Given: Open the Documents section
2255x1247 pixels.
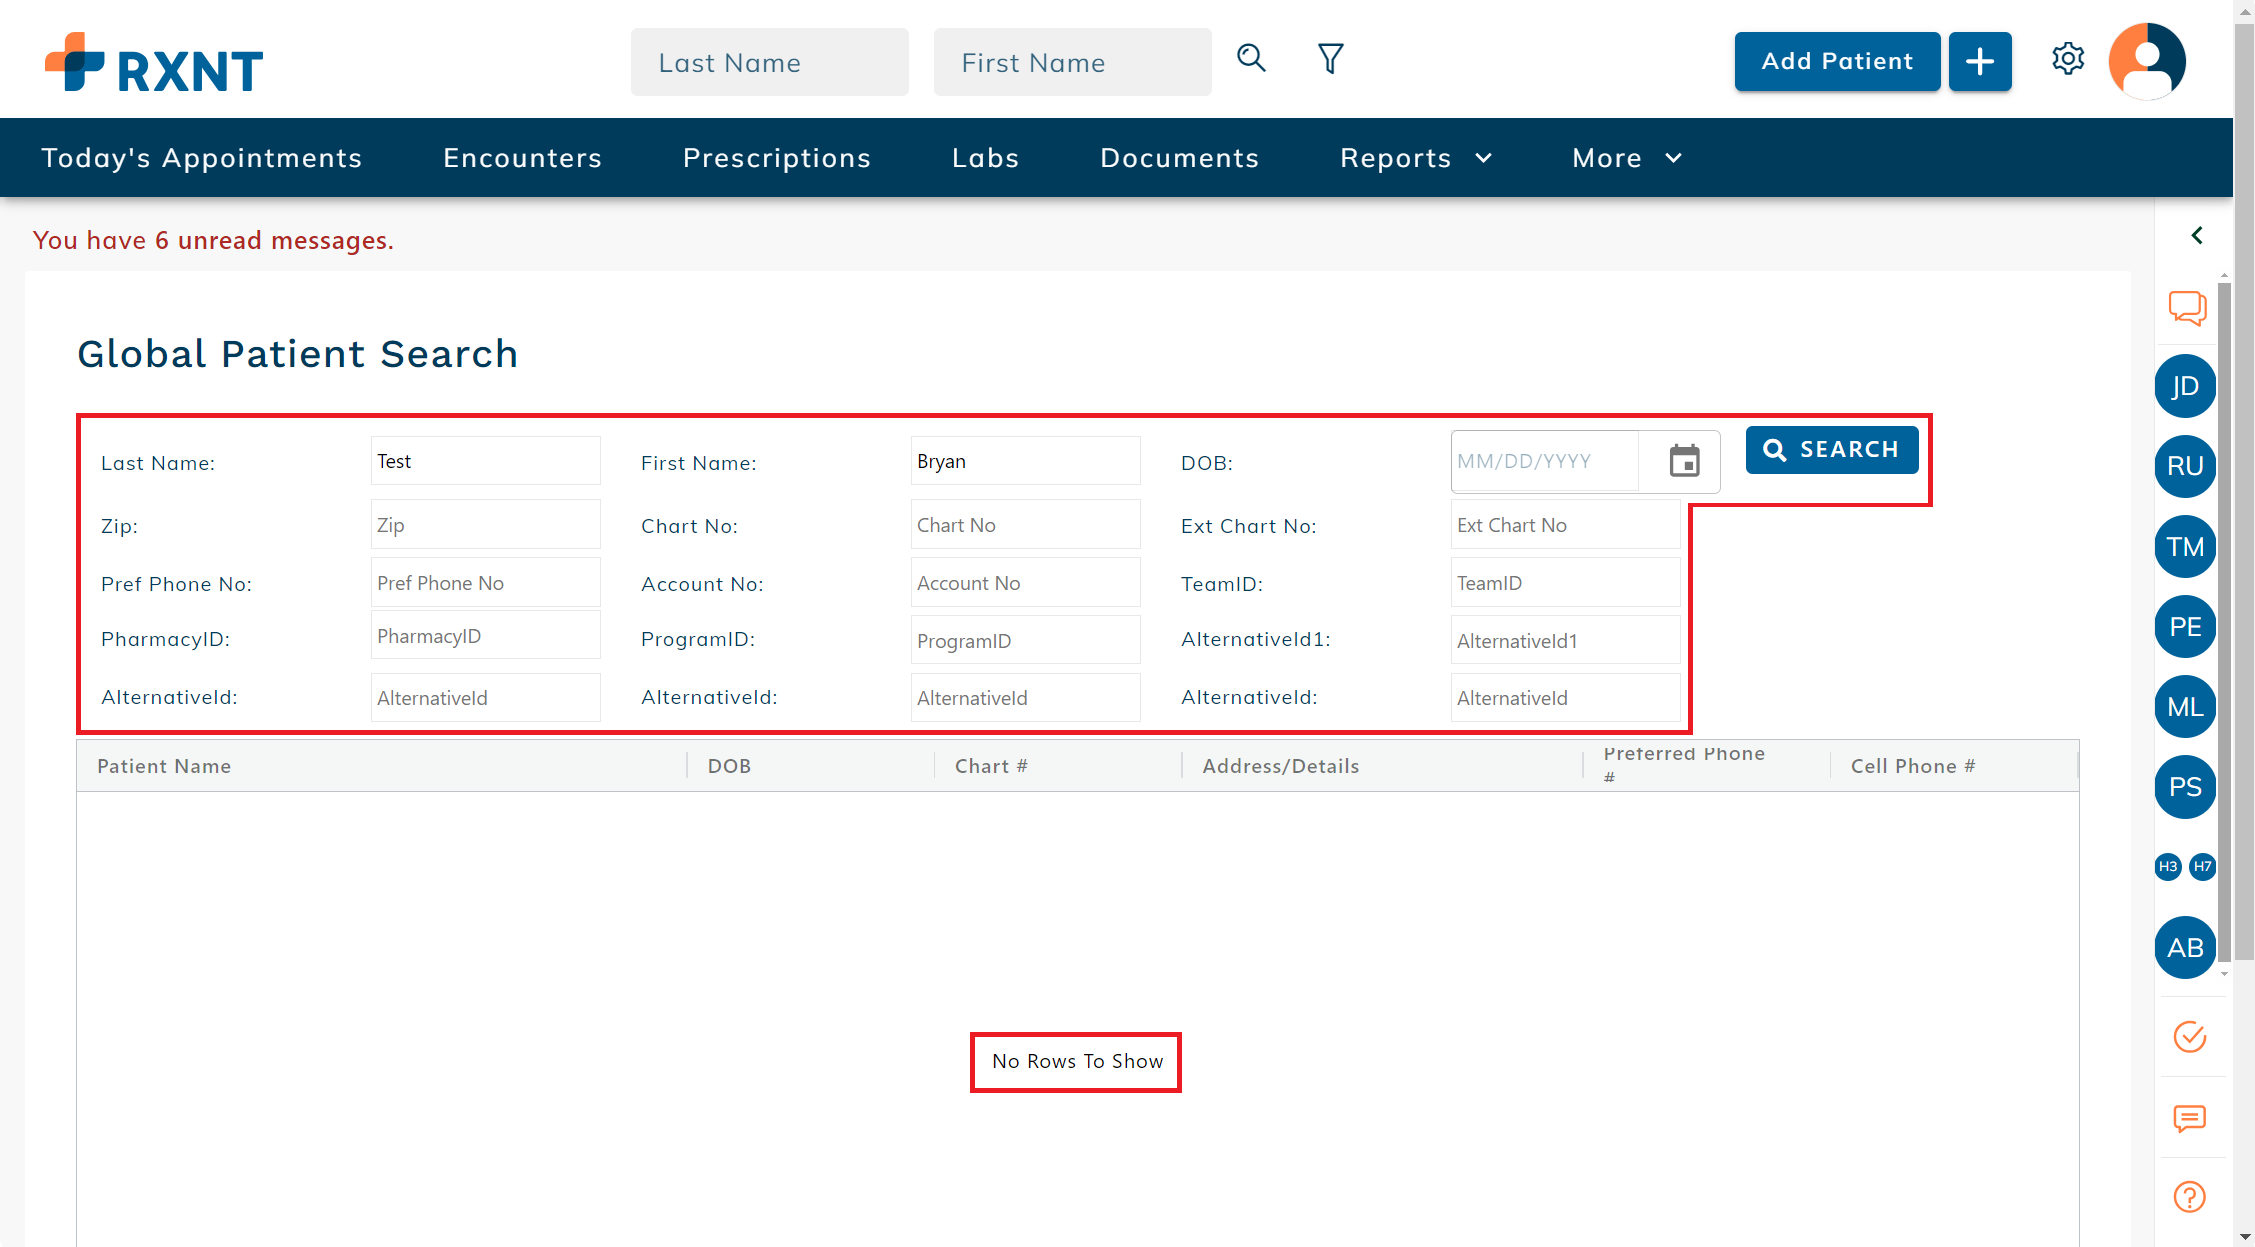Looking at the screenshot, I should (1179, 157).
